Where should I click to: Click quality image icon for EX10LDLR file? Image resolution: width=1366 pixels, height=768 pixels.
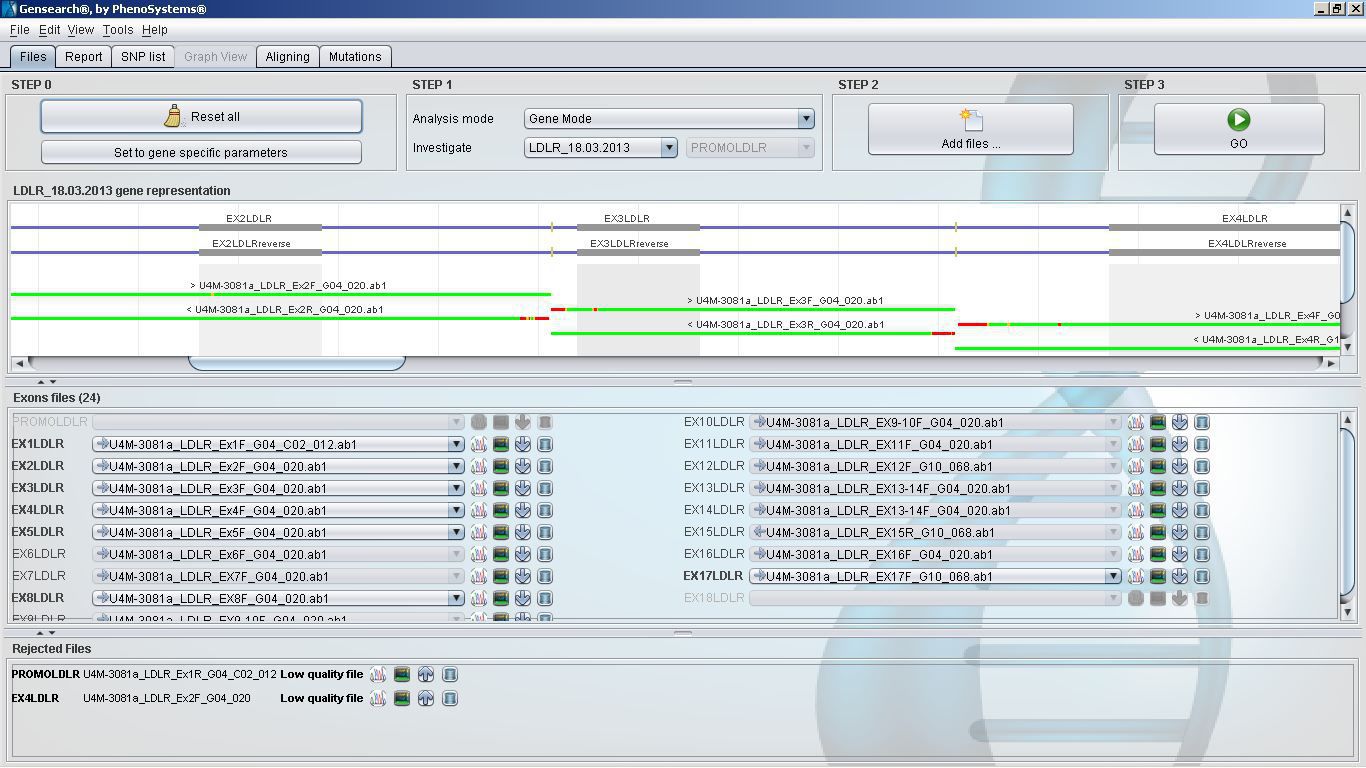(1157, 422)
